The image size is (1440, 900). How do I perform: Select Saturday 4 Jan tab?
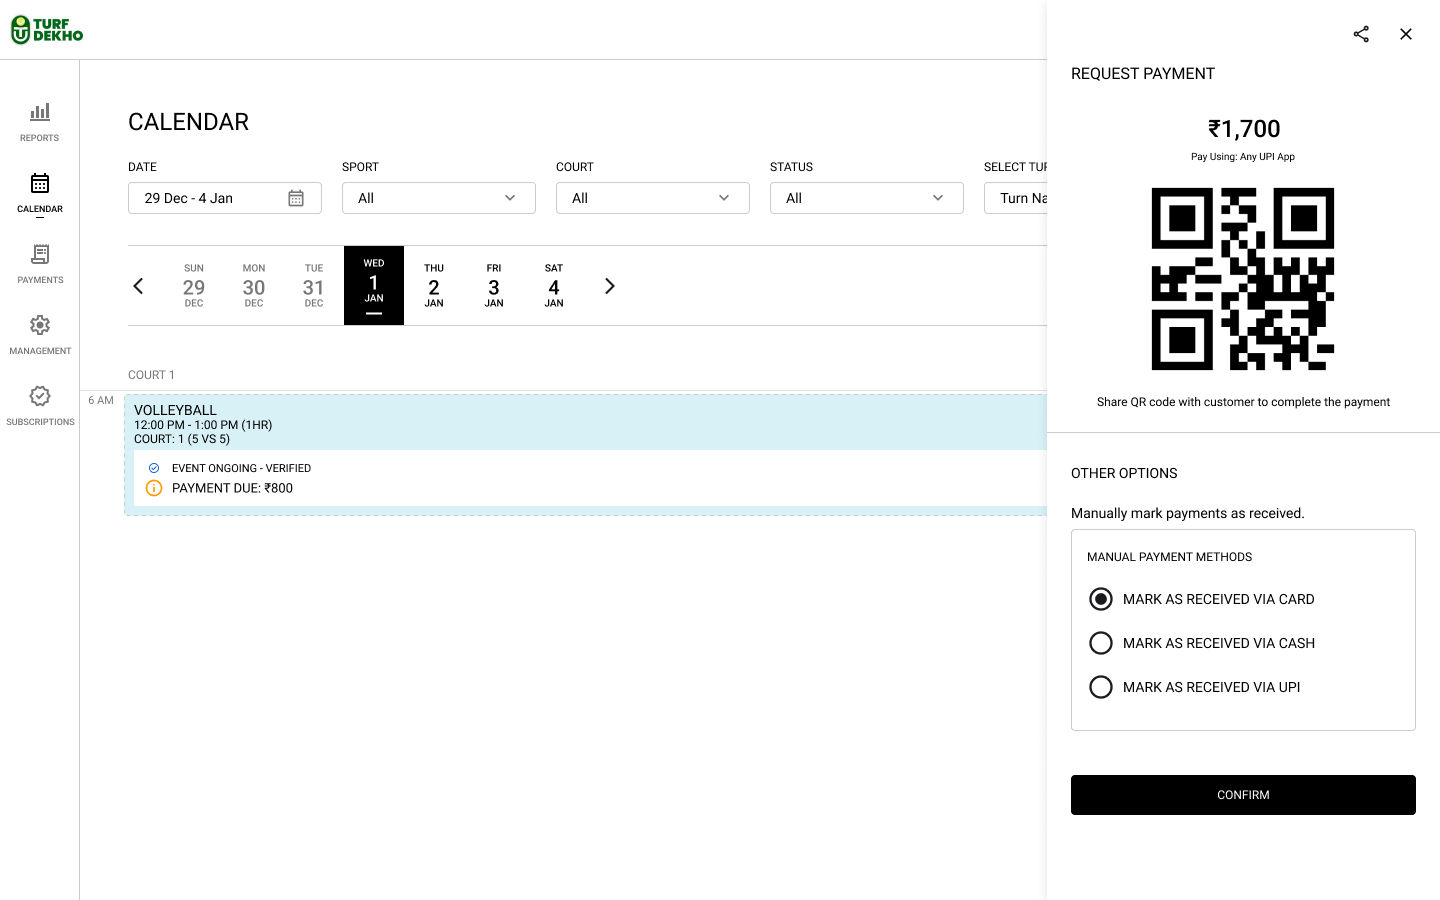554,286
